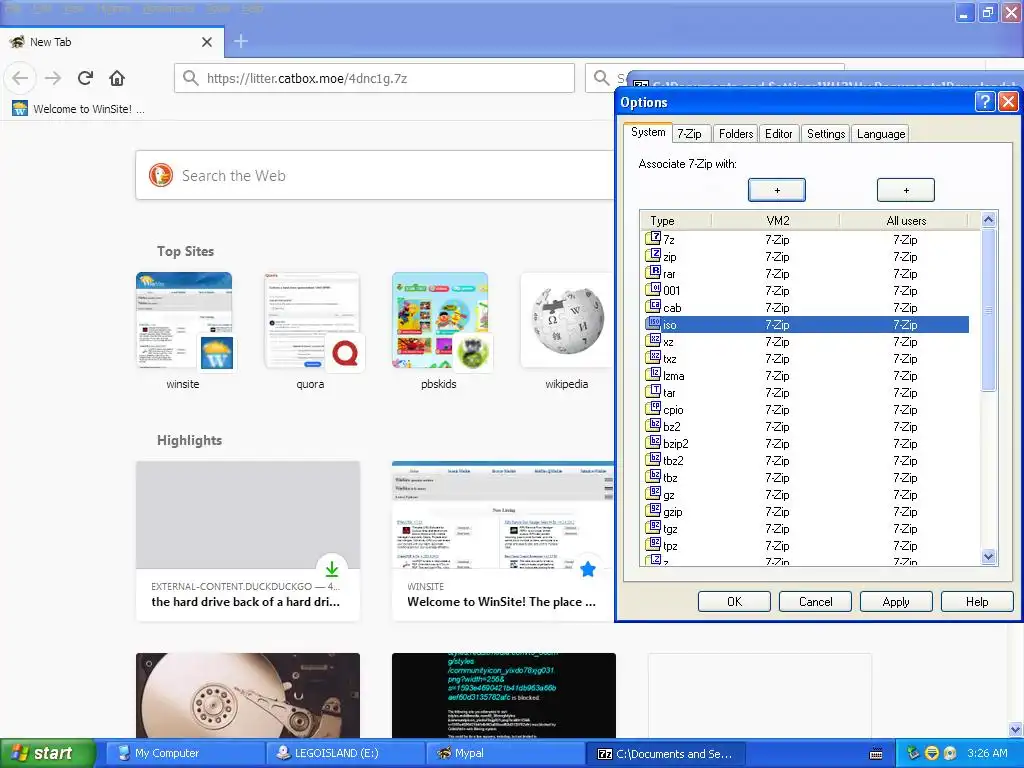
Task: Select the bzip2 file type icon
Action: [x=653, y=442]
